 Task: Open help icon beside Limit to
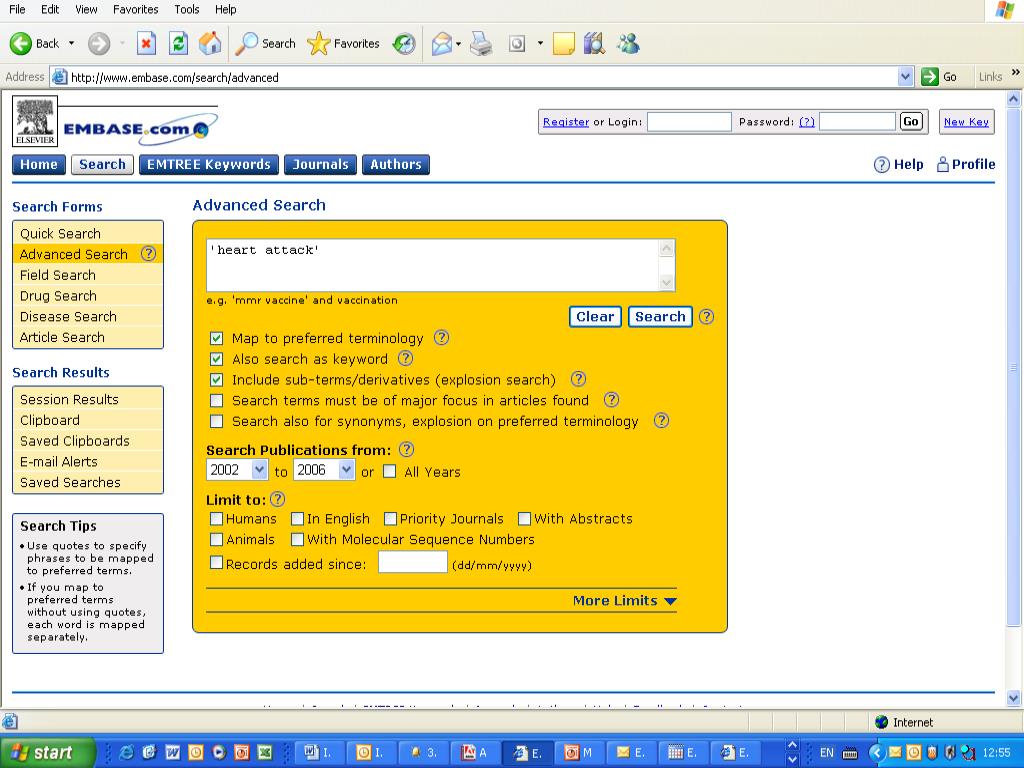pos(278,500)
